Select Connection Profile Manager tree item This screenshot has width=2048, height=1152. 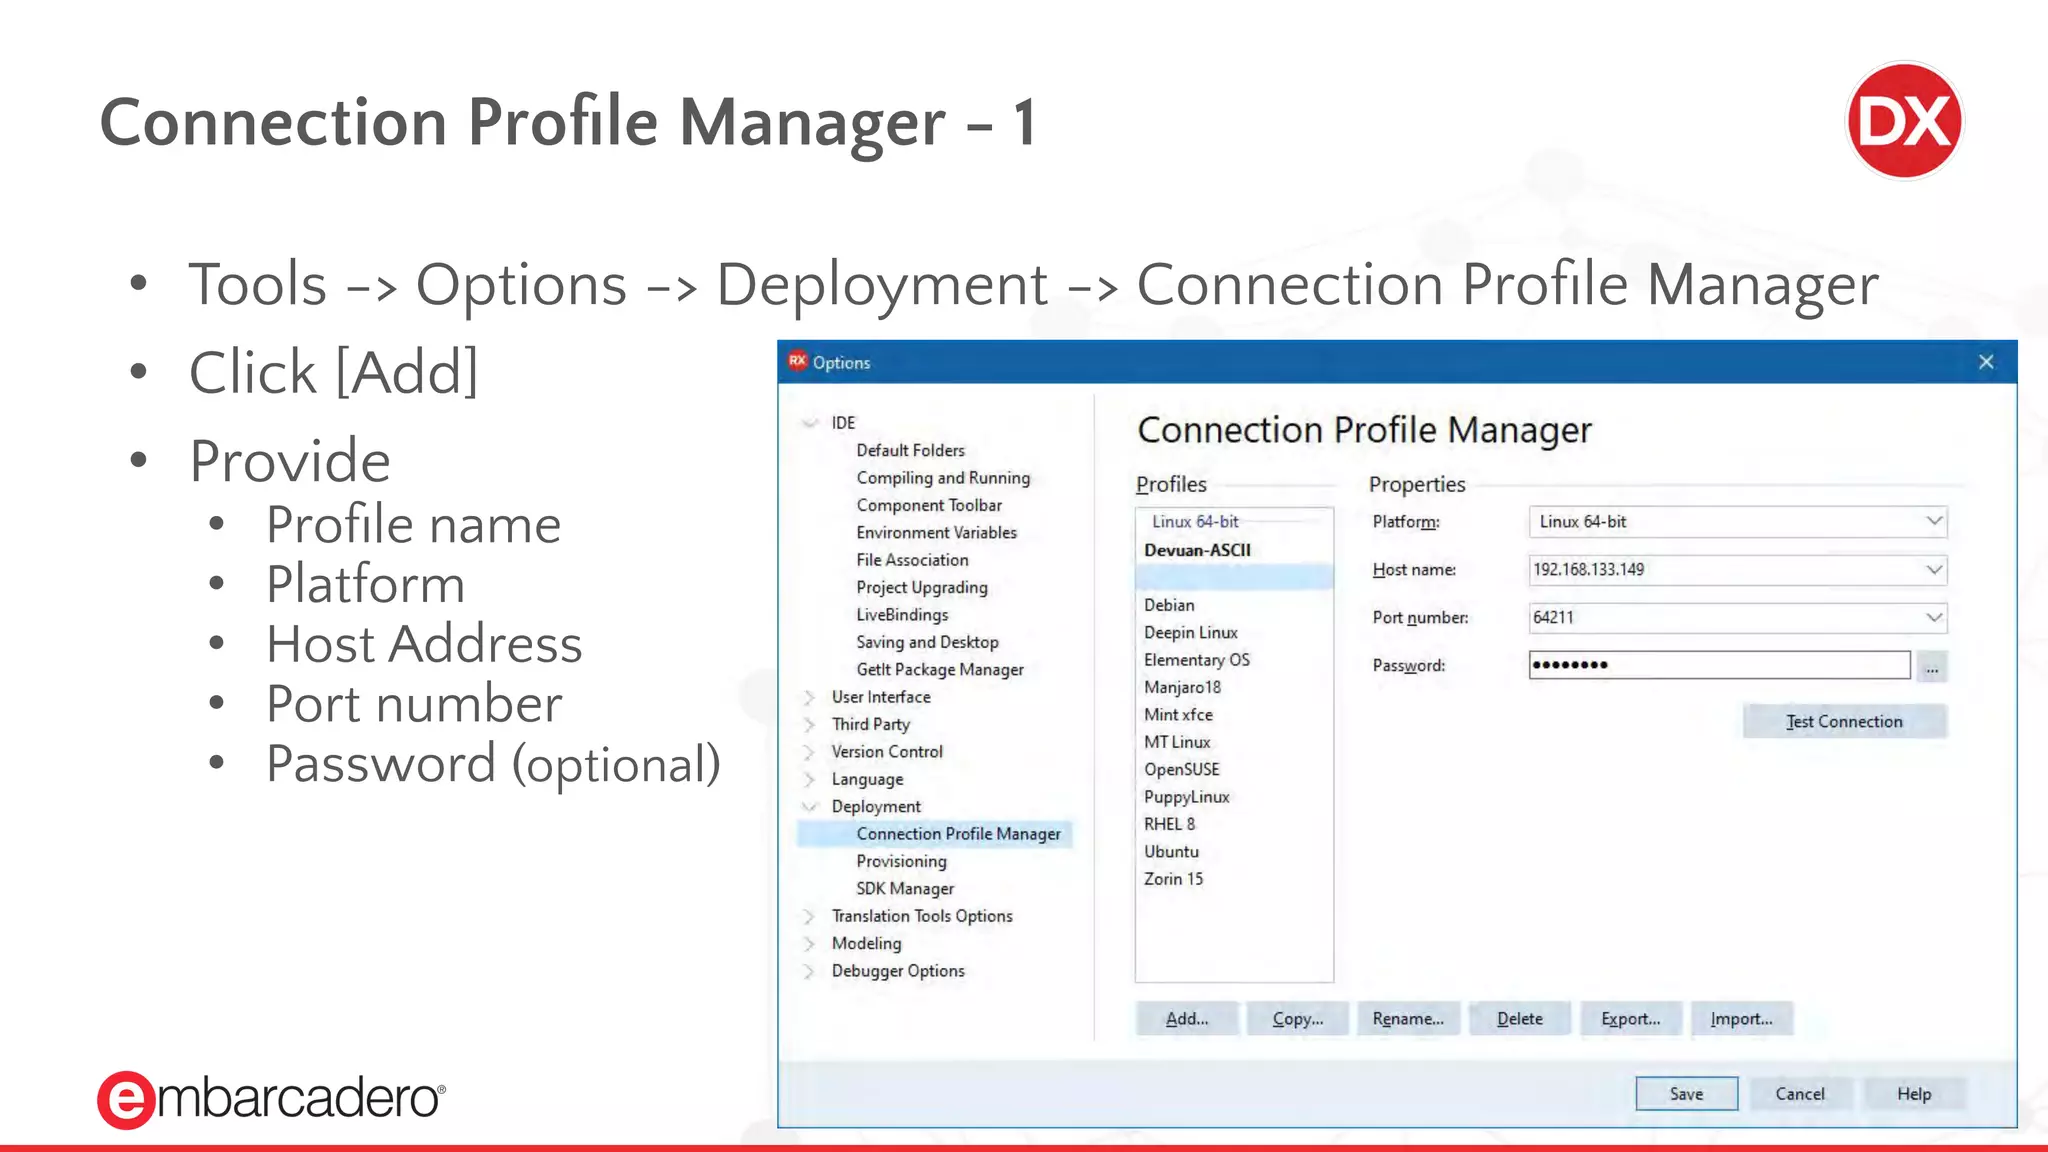958,834
